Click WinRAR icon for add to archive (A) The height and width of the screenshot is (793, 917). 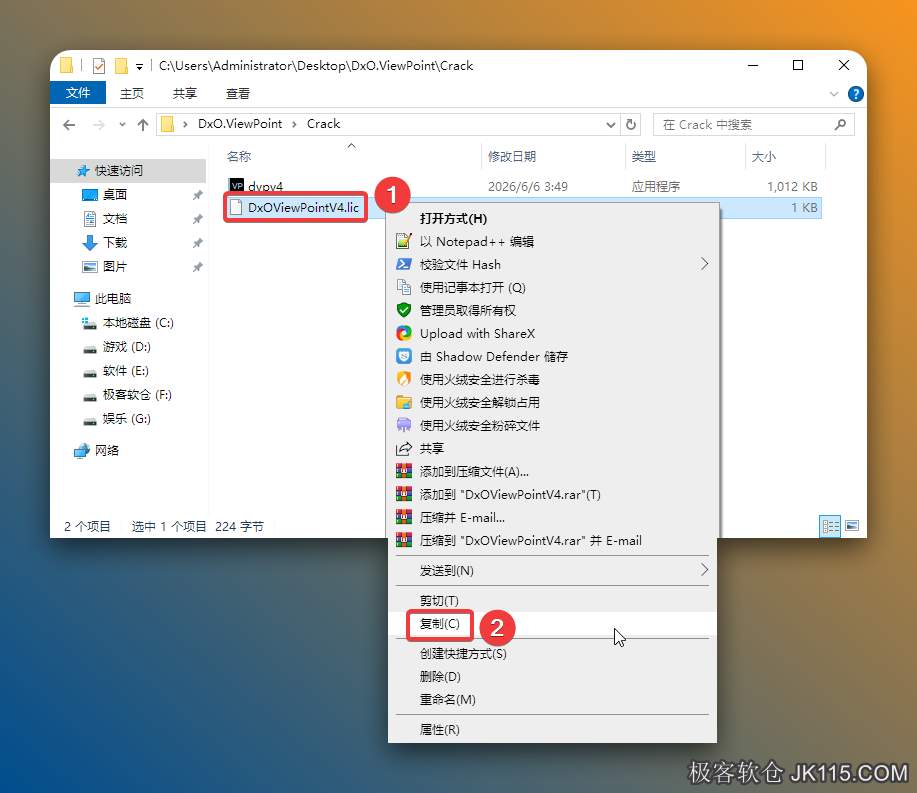click(x=404, y=471)
